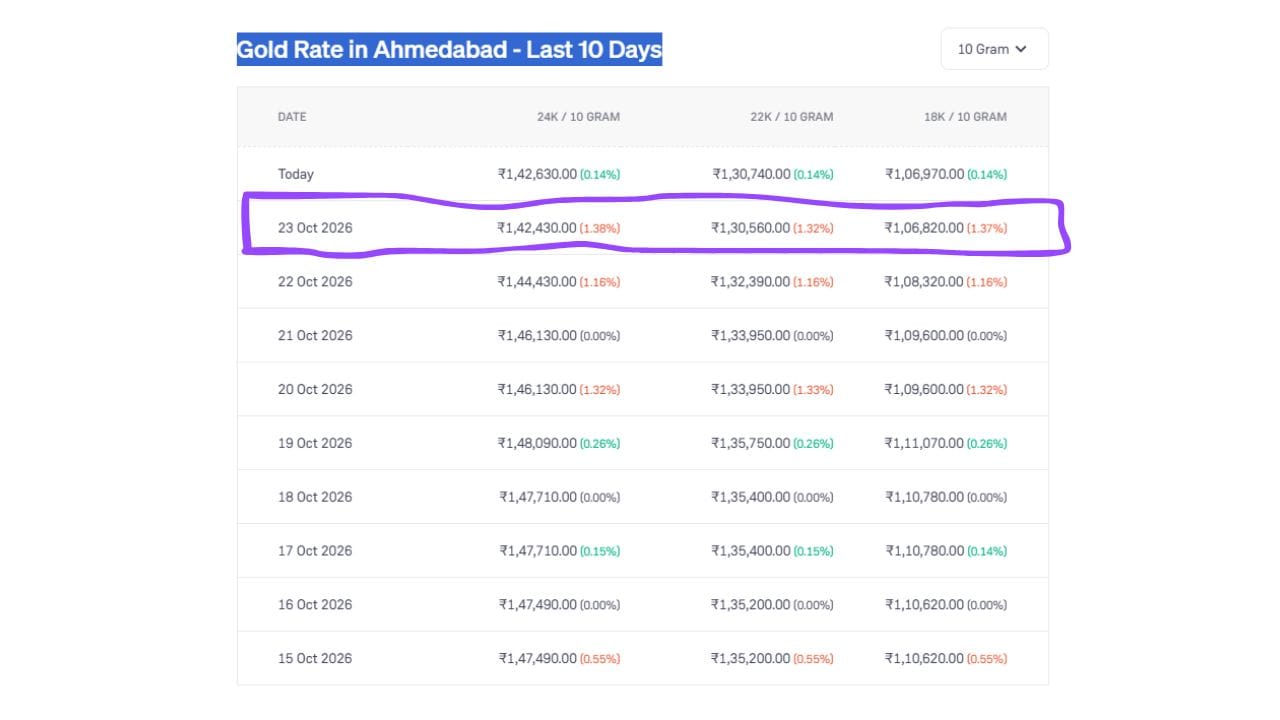Click 24K price in 18 Oct 2026 row
Image resolution: width=1280 pixels, height=720 pixels.
click(537, 497)
